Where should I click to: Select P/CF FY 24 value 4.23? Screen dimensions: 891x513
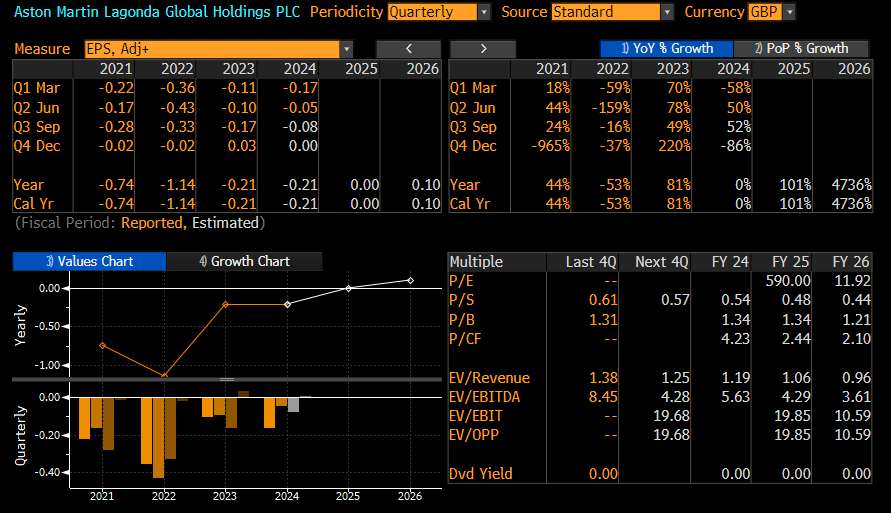pos(735,339)
